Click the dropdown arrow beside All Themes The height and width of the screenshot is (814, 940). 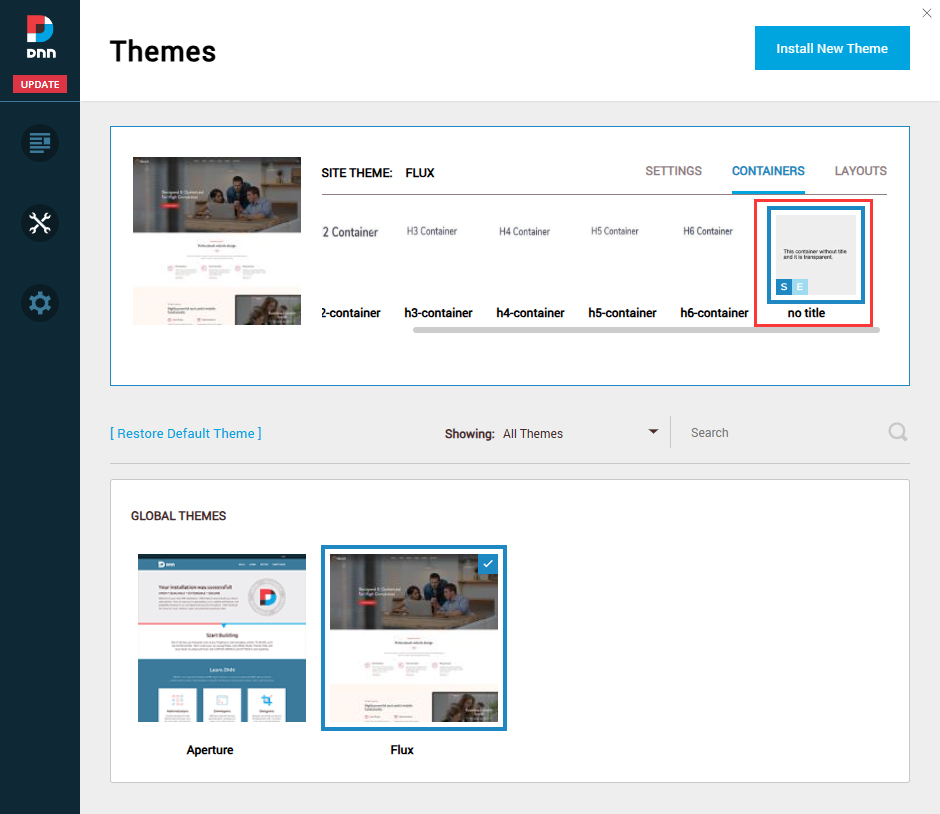(653, 432)
